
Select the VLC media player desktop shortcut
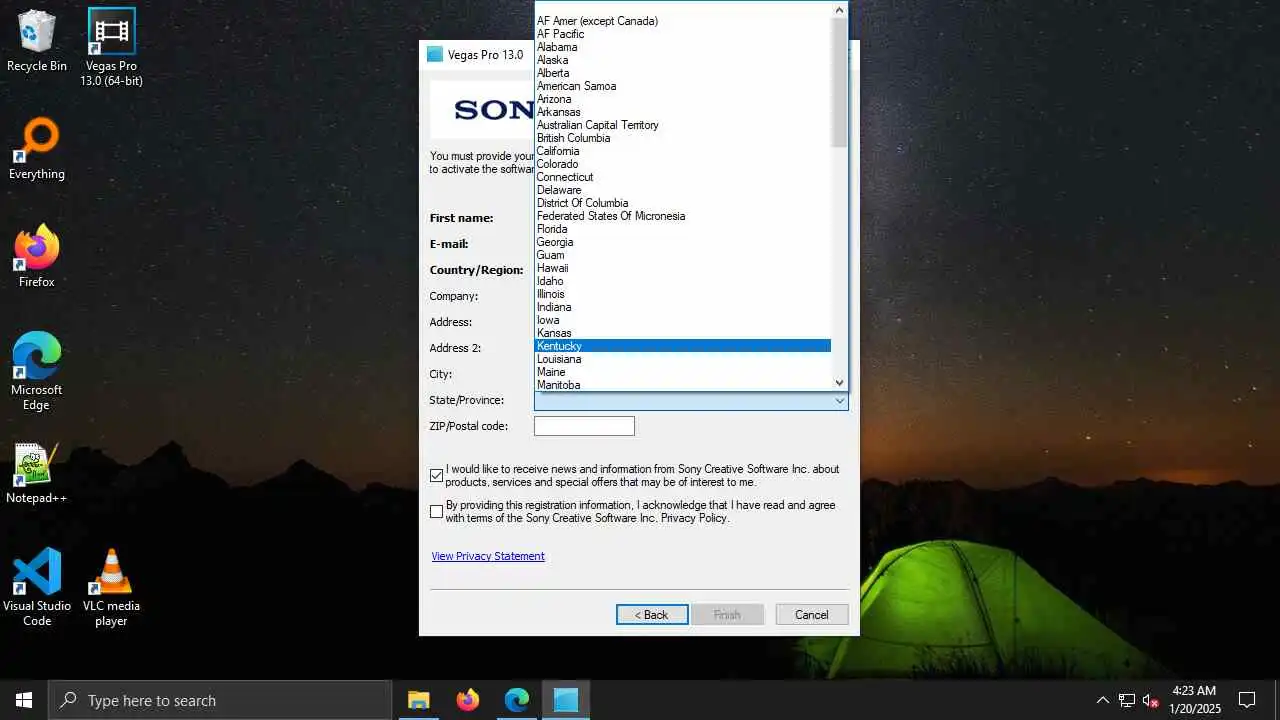pos(111,587)
